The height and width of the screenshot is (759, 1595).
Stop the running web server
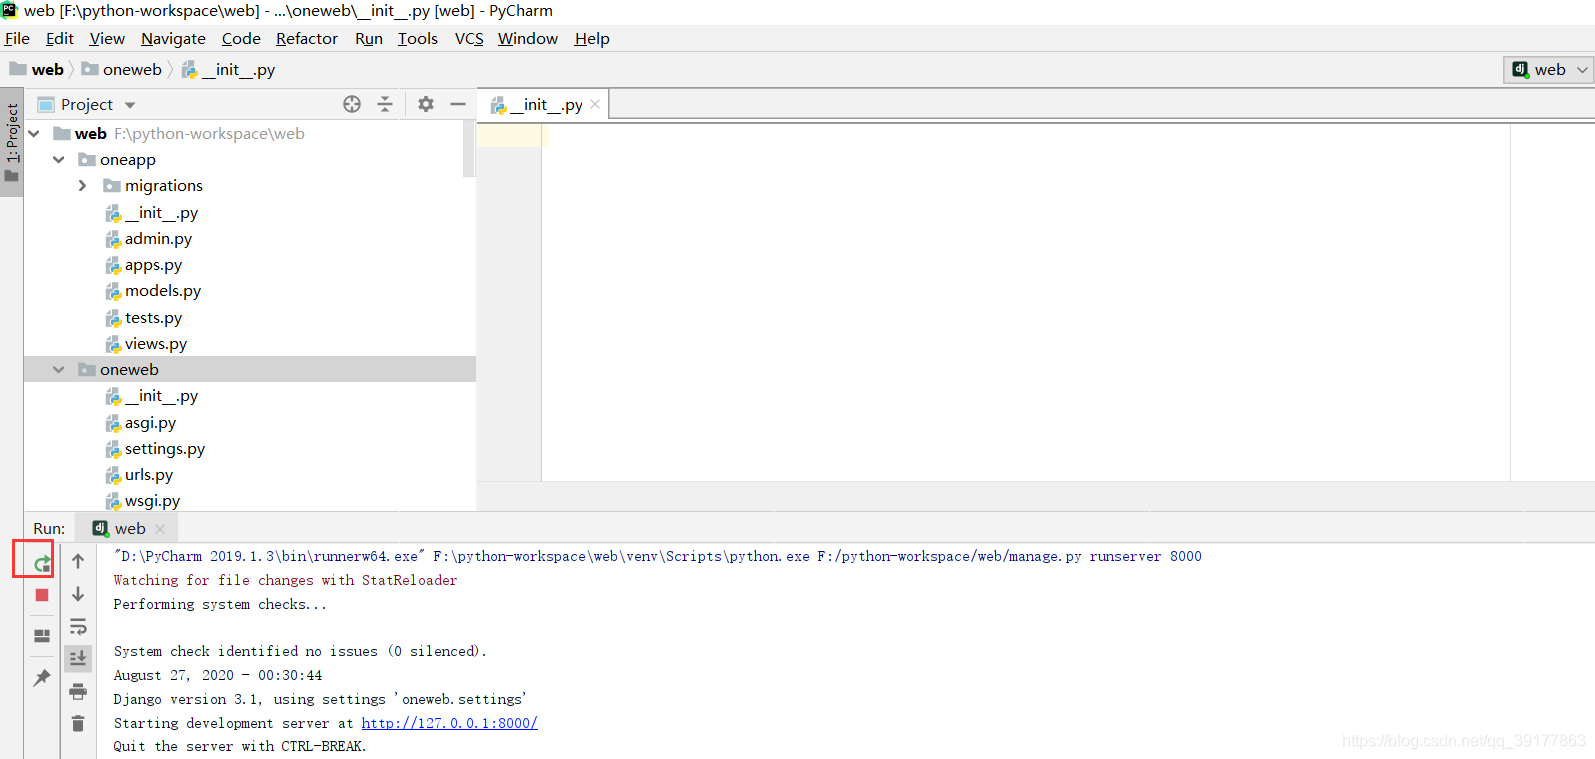click(42, 595)
